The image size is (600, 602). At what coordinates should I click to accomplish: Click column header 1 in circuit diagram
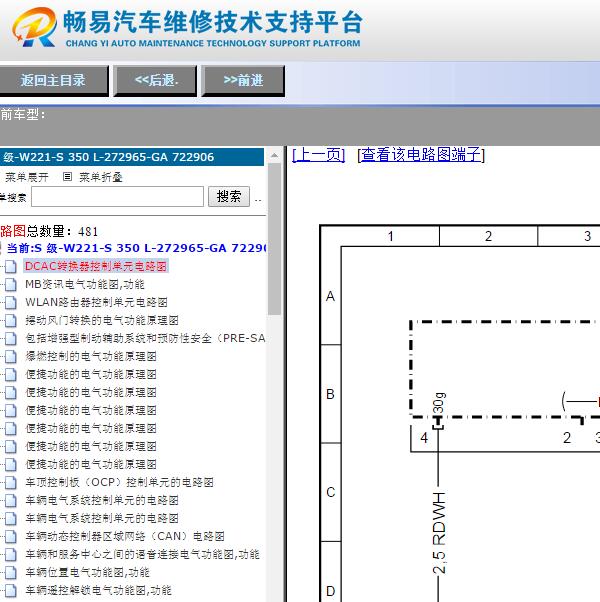pyautogui.click(x=390, y=236)
